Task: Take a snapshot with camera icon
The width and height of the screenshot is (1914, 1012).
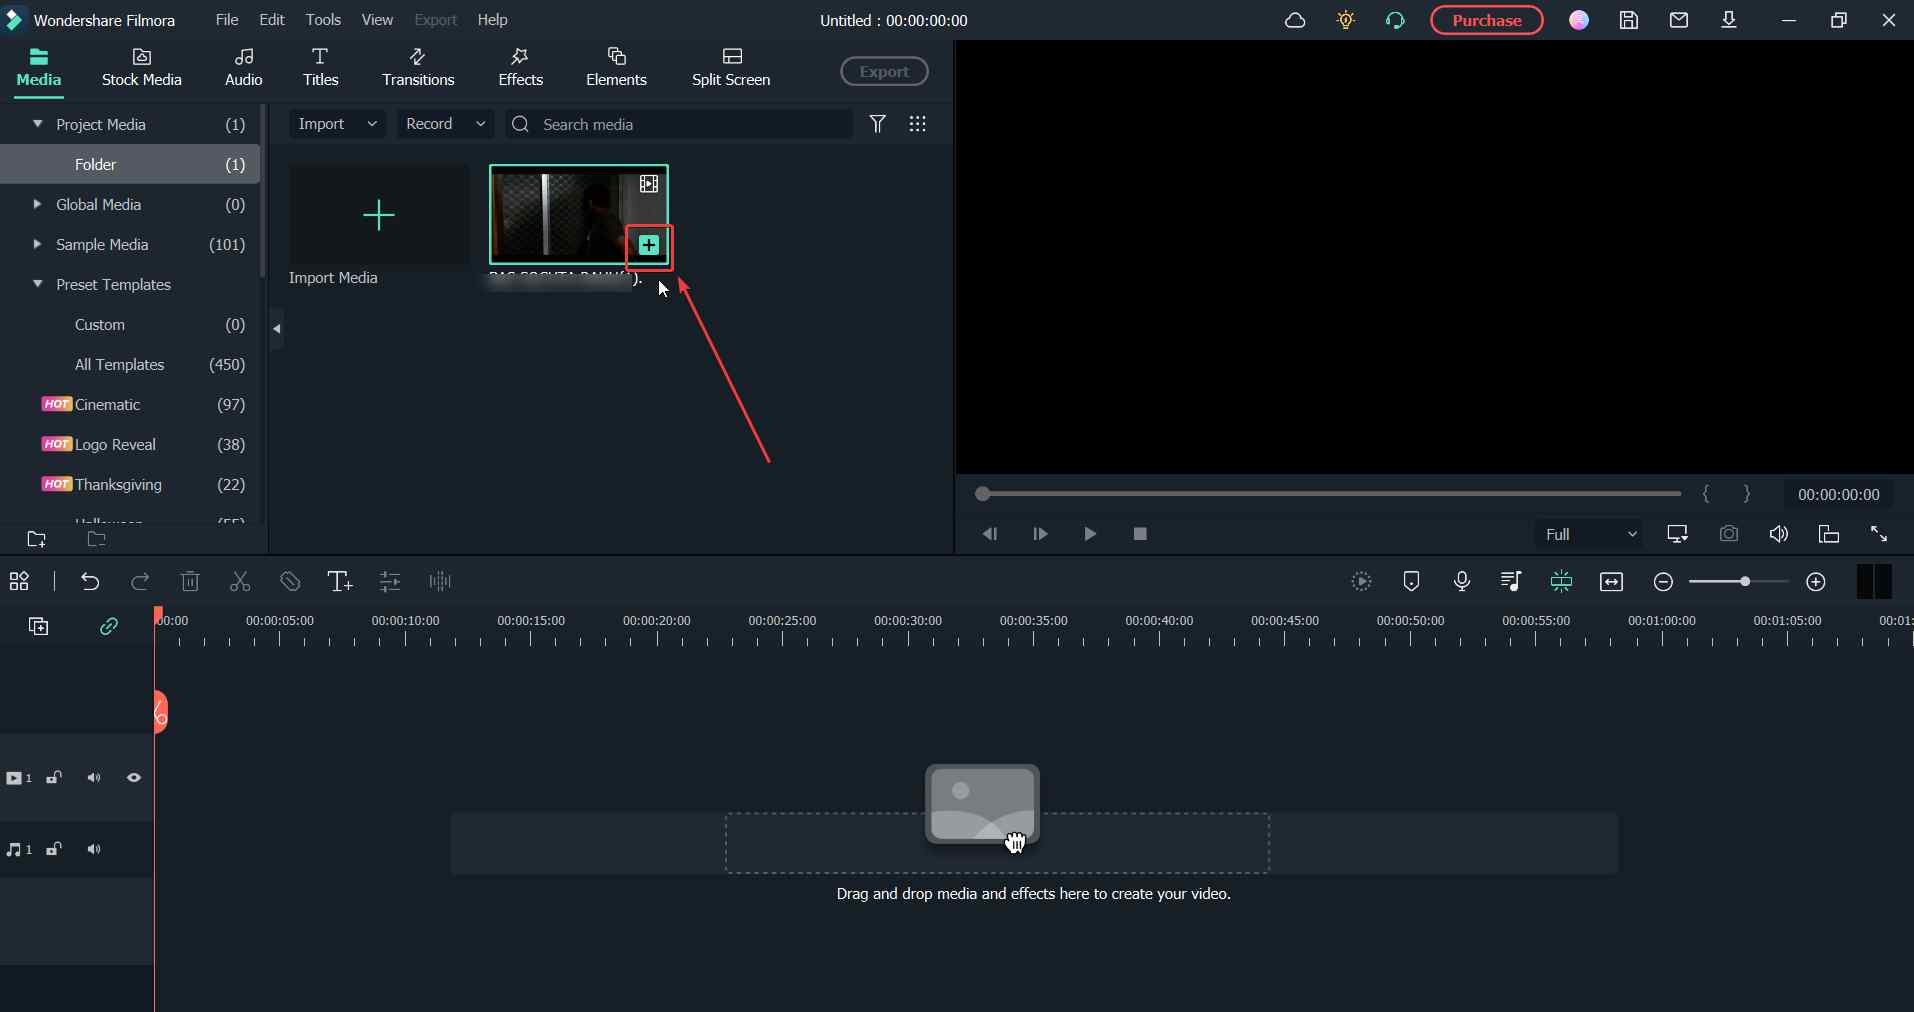Action: tap(1729, 534)
